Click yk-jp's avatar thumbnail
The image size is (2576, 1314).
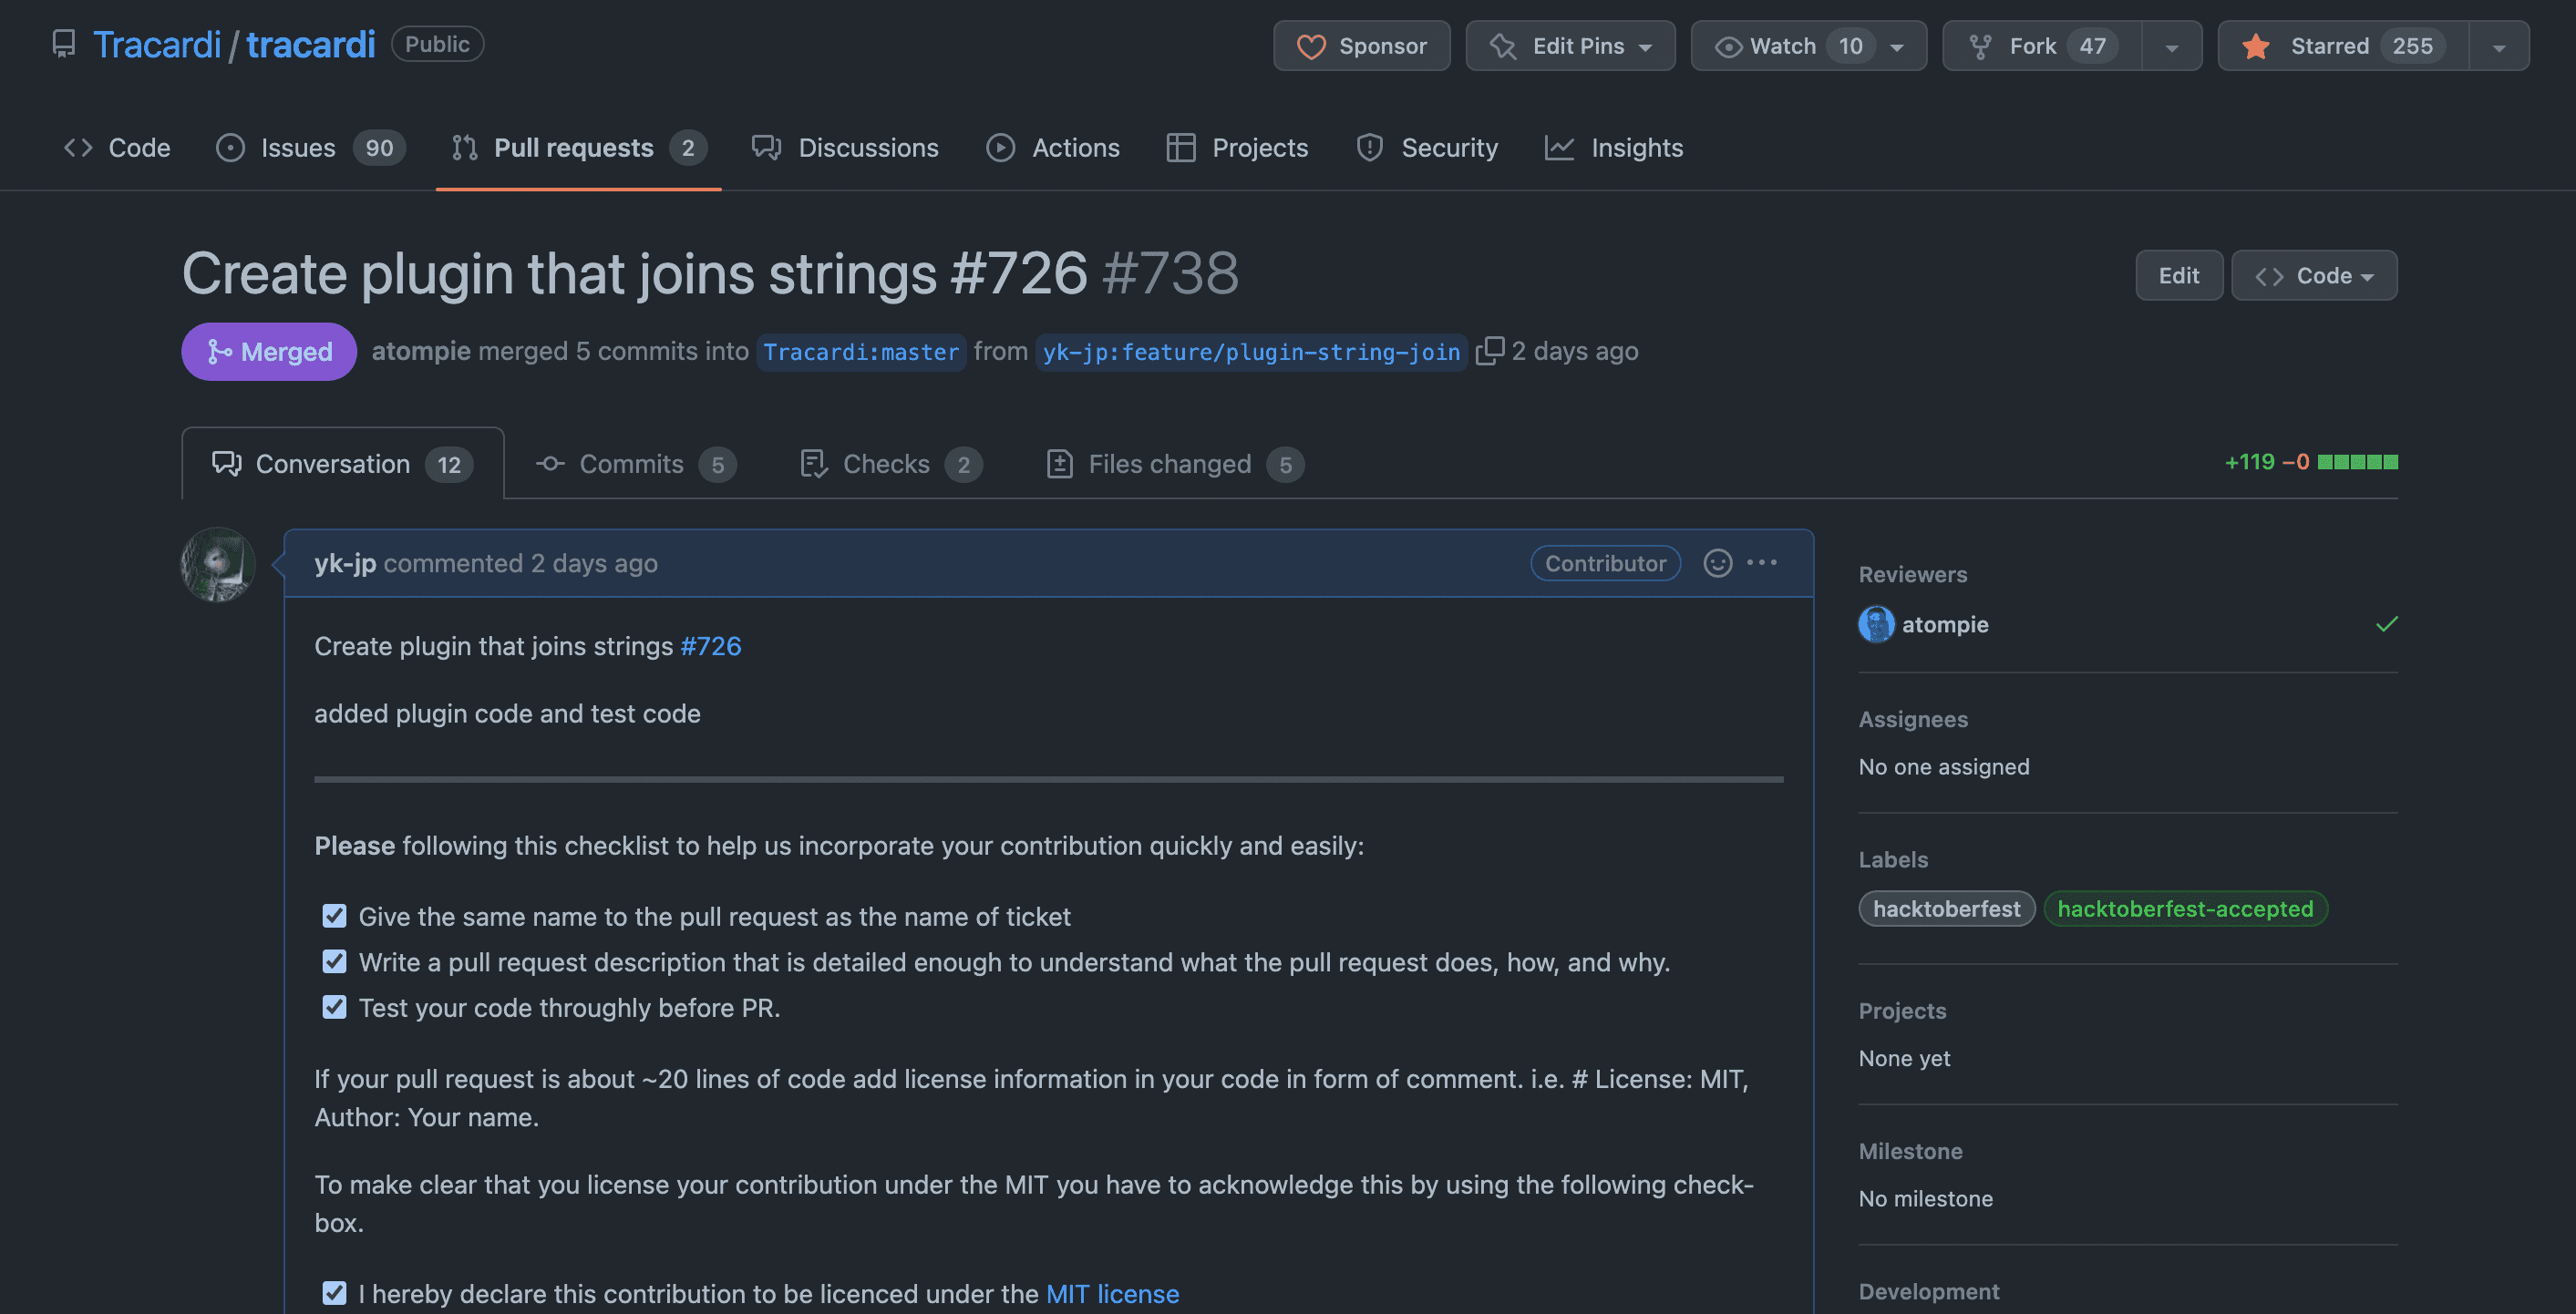pos(218,565)
